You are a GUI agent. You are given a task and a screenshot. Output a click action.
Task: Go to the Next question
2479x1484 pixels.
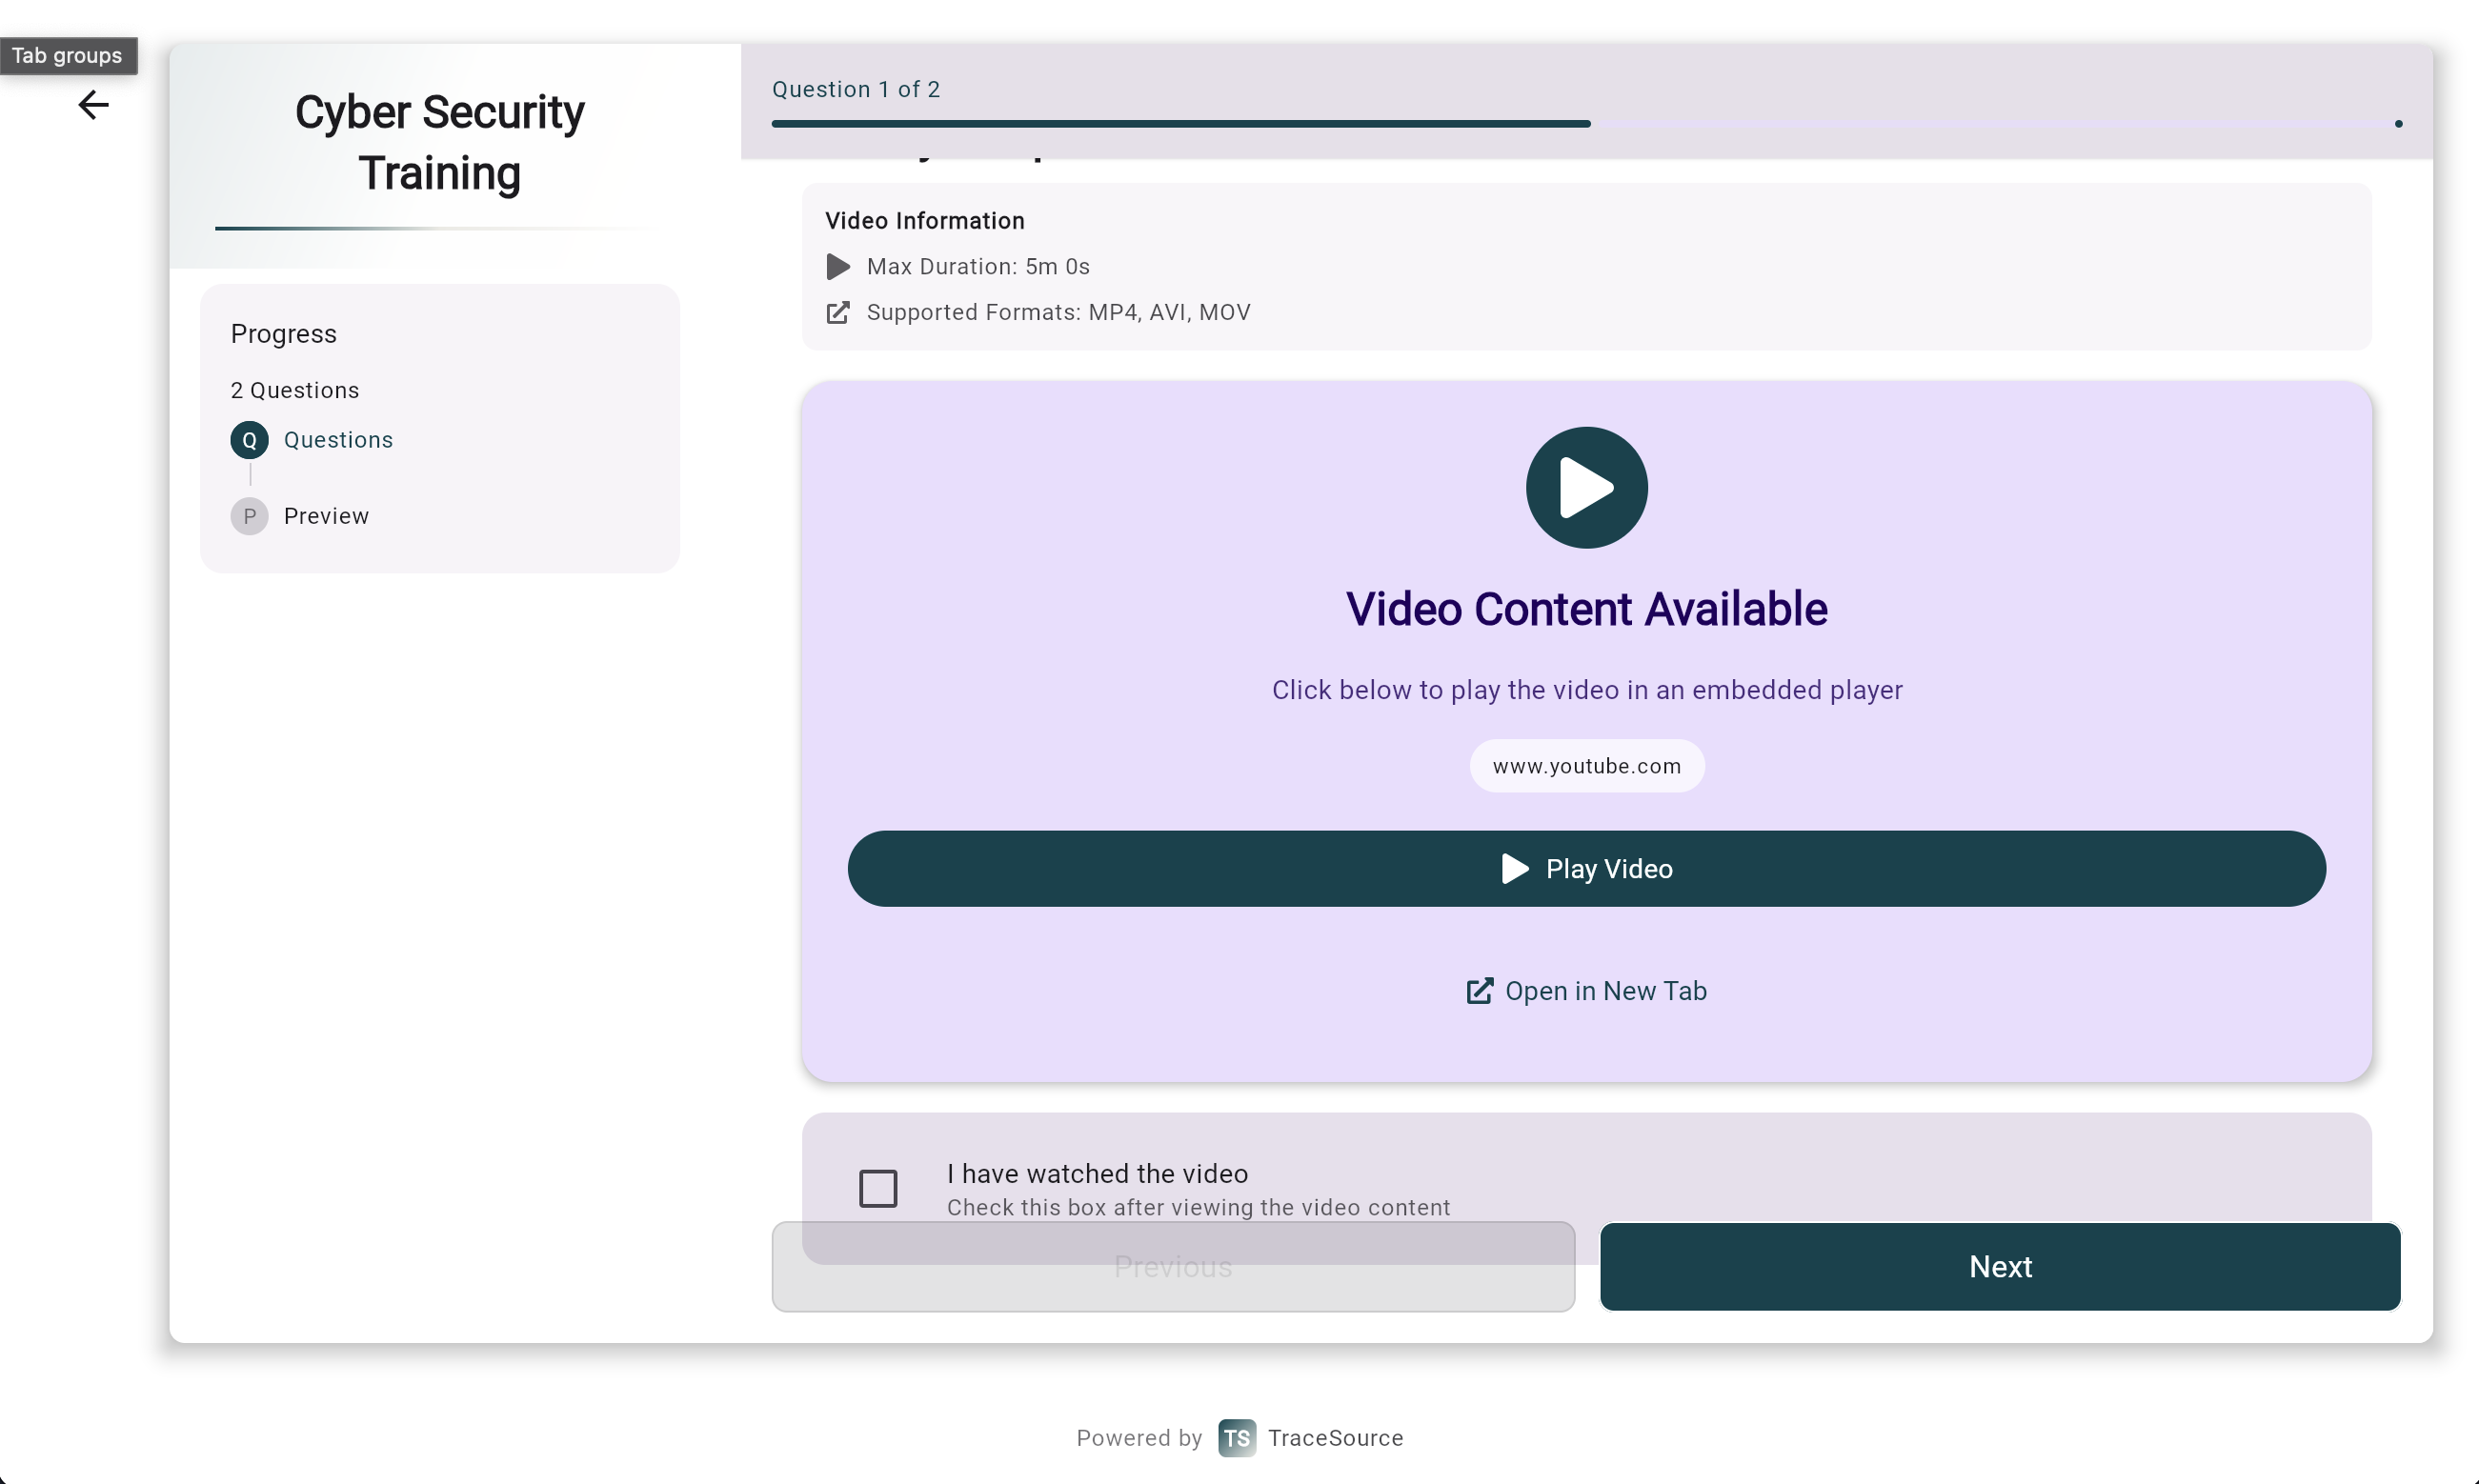tap(2000, 1266)
